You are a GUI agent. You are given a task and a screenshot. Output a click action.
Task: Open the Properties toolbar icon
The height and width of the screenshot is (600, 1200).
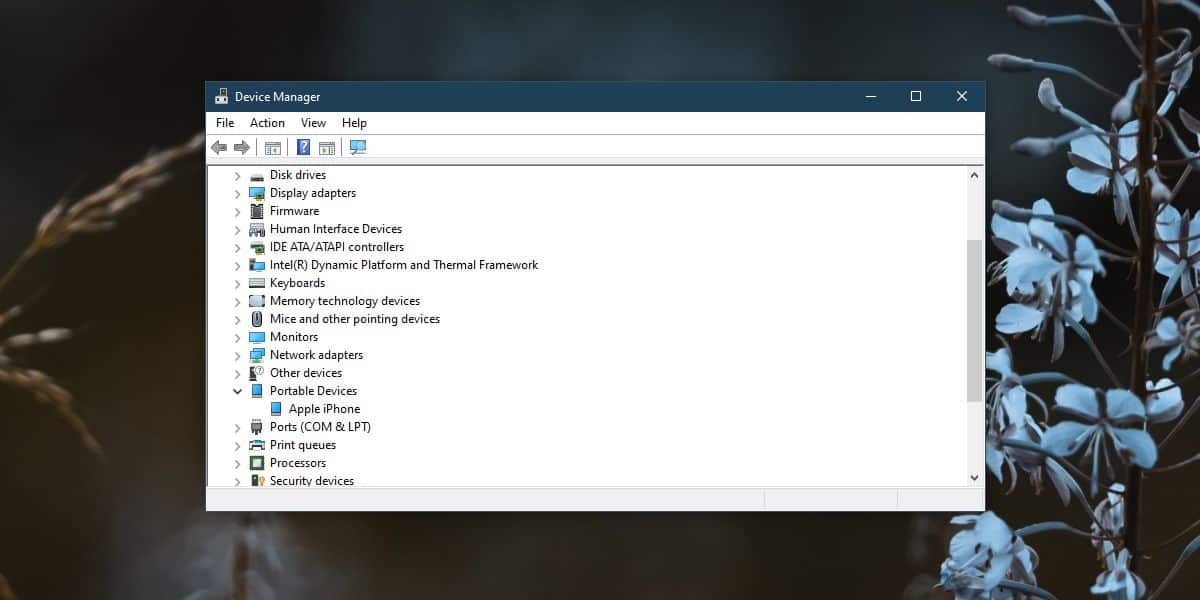tap(272, 147)
